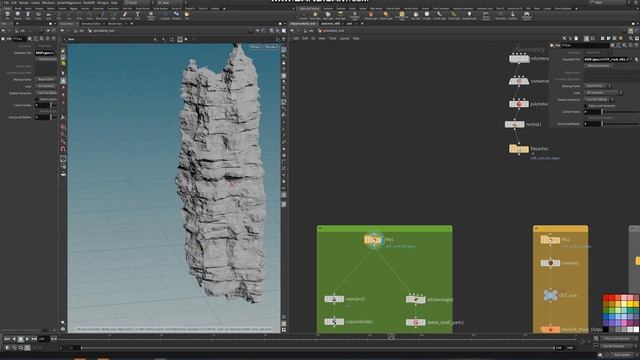Open the No cam viewport dropdown
This screenshot has width=640, height=360.
click(x=271, y=47)
